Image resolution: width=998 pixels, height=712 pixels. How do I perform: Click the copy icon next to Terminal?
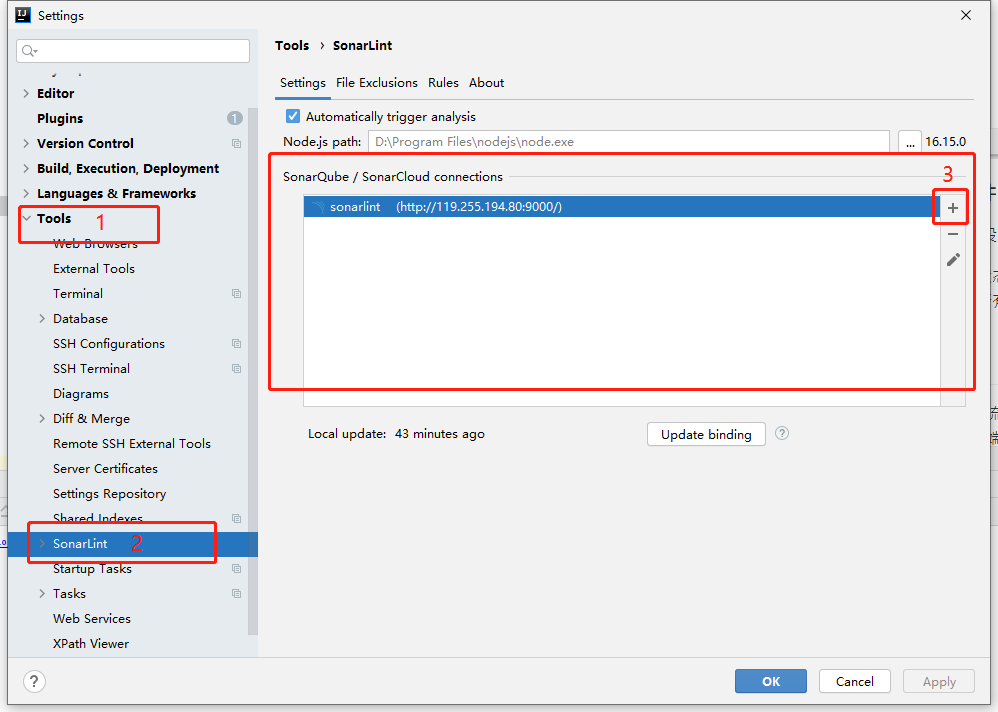(236, 294)
